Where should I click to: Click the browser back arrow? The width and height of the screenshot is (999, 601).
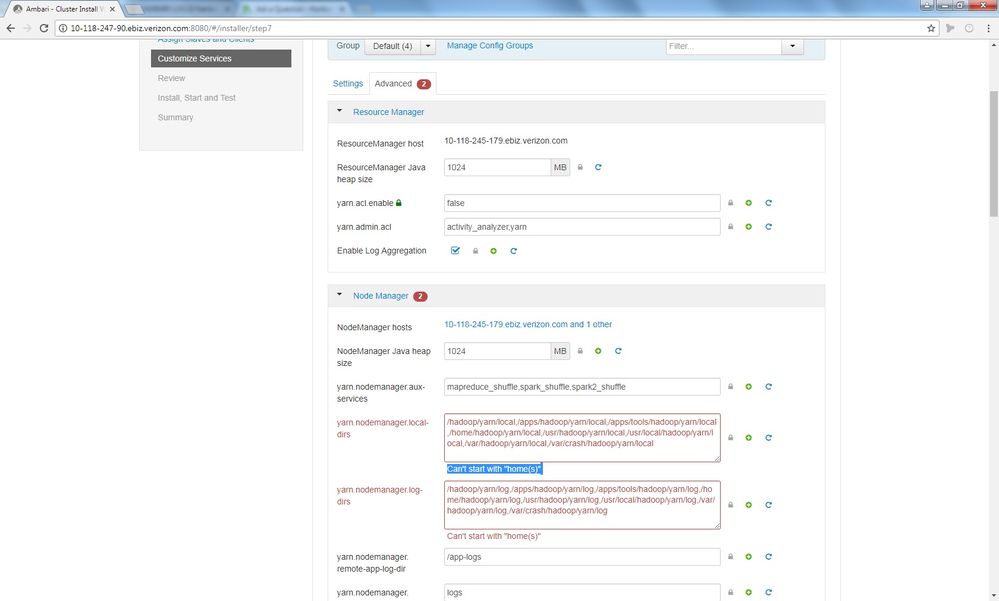pyautogui.click(x=11, y=28)
